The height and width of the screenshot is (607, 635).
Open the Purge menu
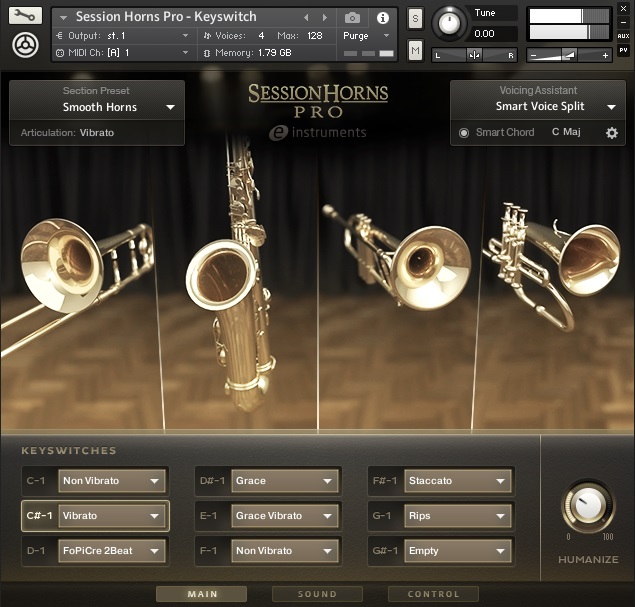coord(368,36)
